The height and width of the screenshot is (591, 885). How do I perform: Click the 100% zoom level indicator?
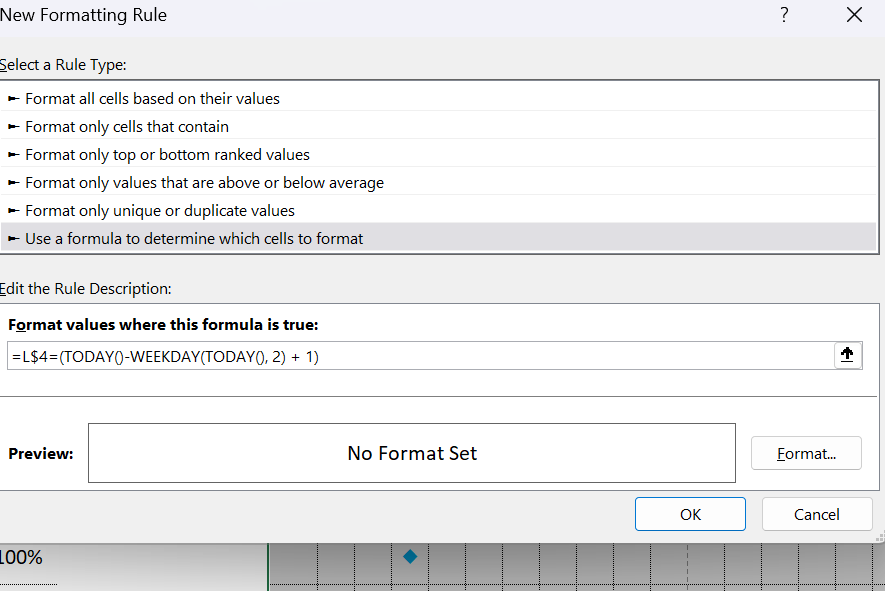21,557
